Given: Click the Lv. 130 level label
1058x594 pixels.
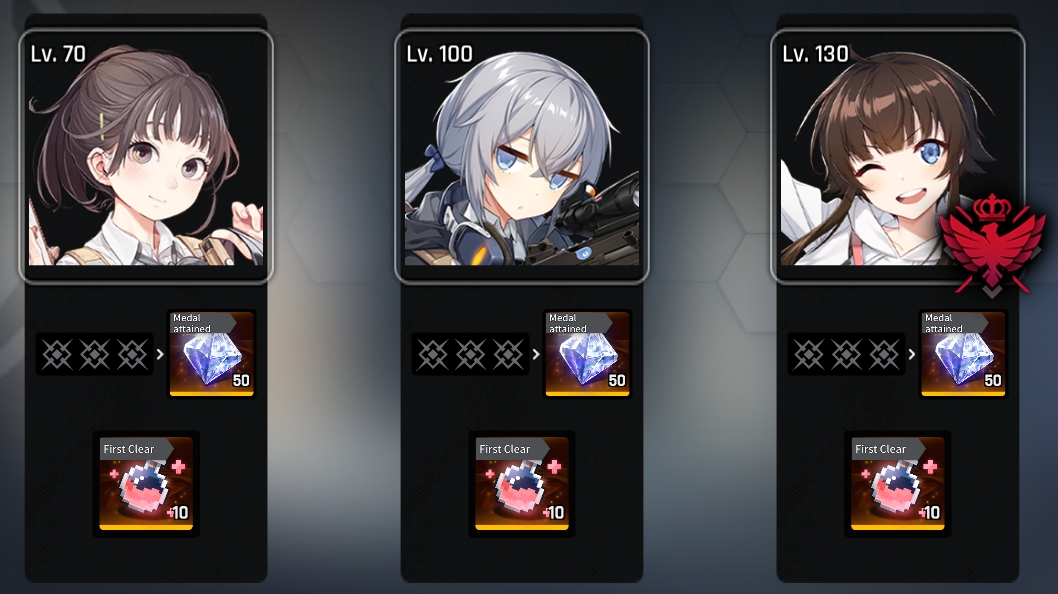Looking at the screenshot, I should coord(815,54).
